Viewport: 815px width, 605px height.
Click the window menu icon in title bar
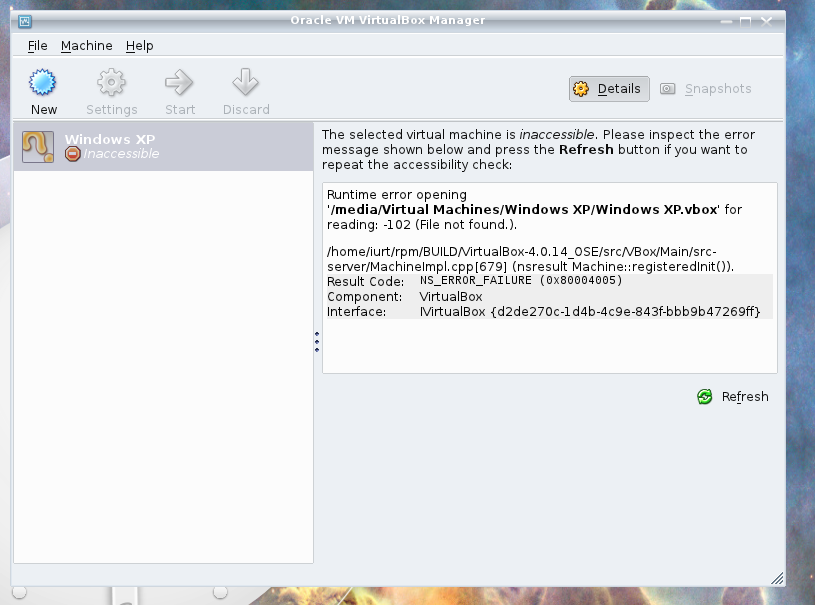click(25, 20)
